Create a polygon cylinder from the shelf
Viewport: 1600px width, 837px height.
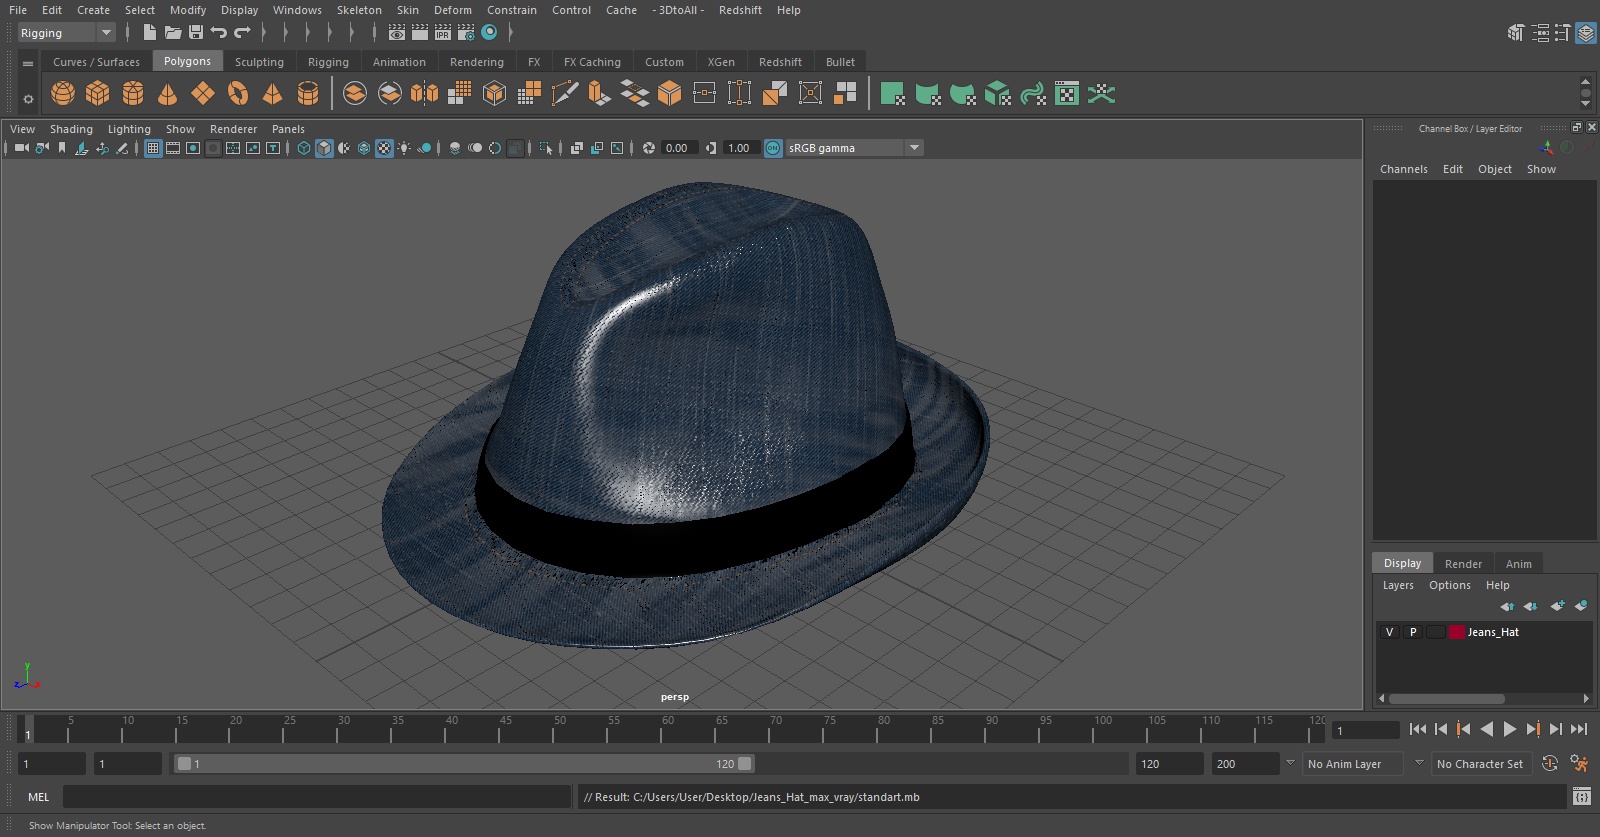click(133, 94)
